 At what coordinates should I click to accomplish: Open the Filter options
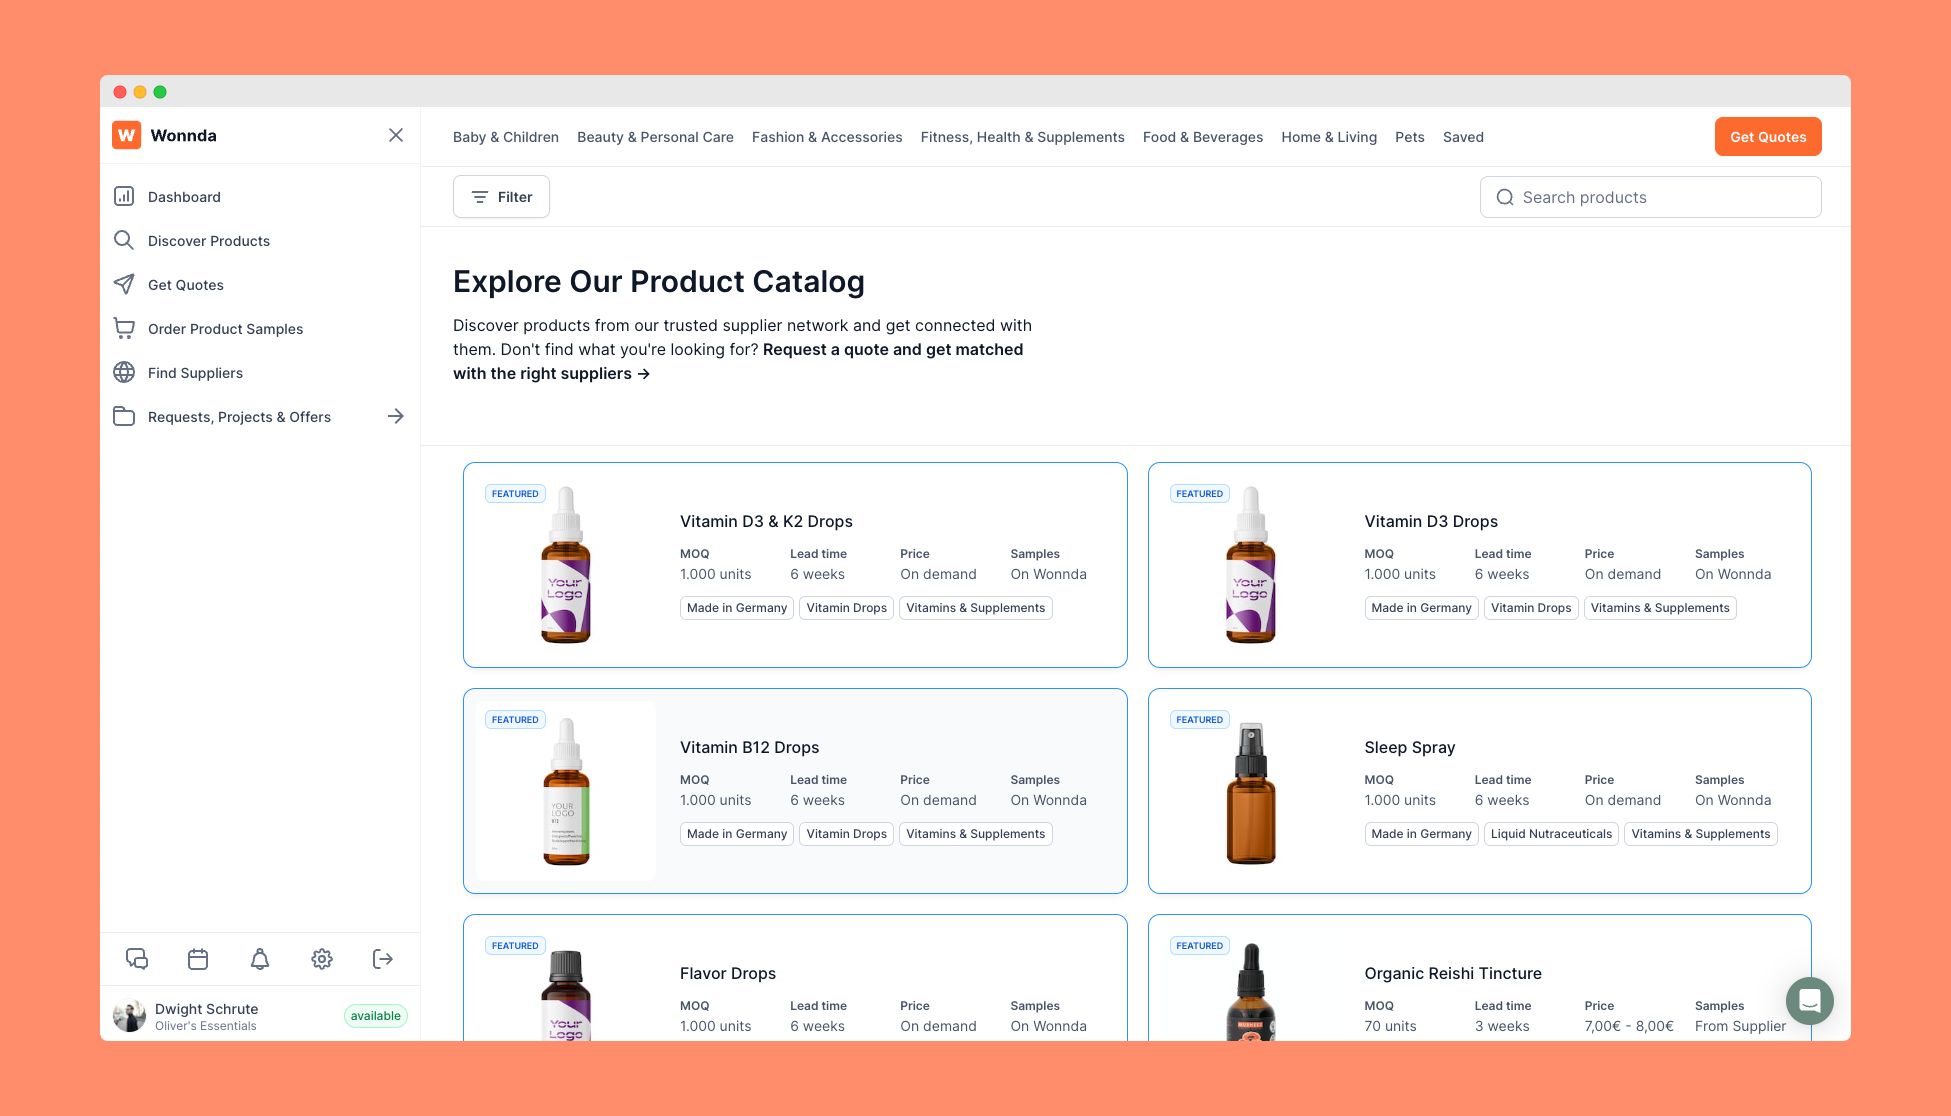click(501, 197)
